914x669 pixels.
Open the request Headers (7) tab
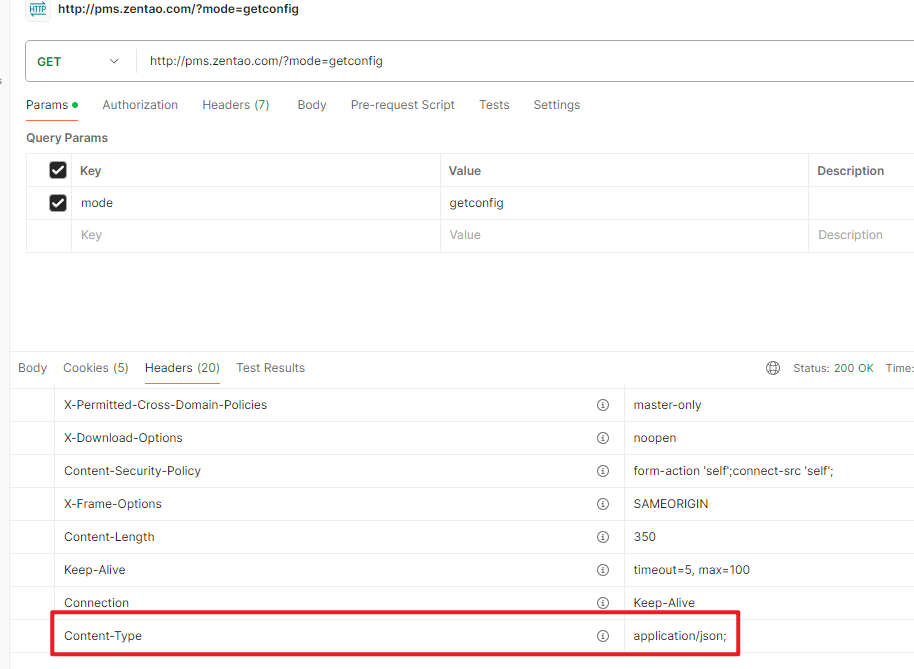pos(235,105)
